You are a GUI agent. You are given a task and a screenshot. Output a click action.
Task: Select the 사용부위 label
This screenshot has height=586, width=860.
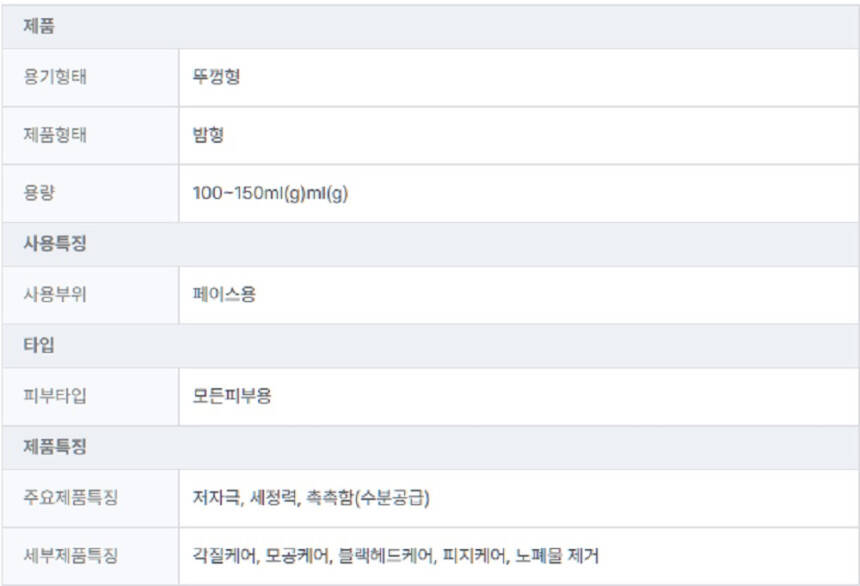point(55,295)
